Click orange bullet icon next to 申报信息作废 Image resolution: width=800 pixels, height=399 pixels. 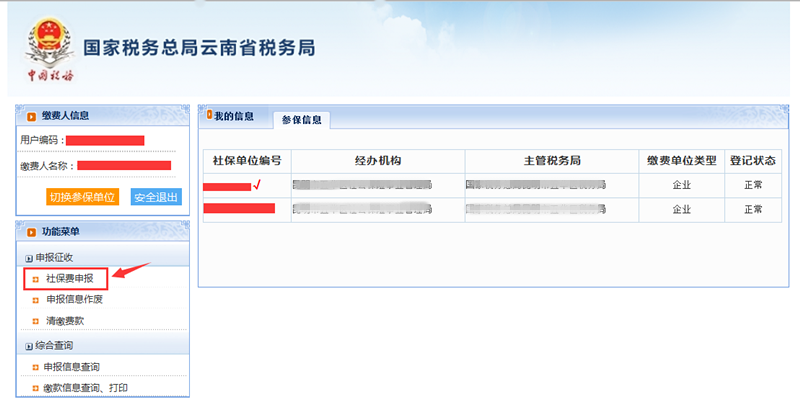click(35, 300)
